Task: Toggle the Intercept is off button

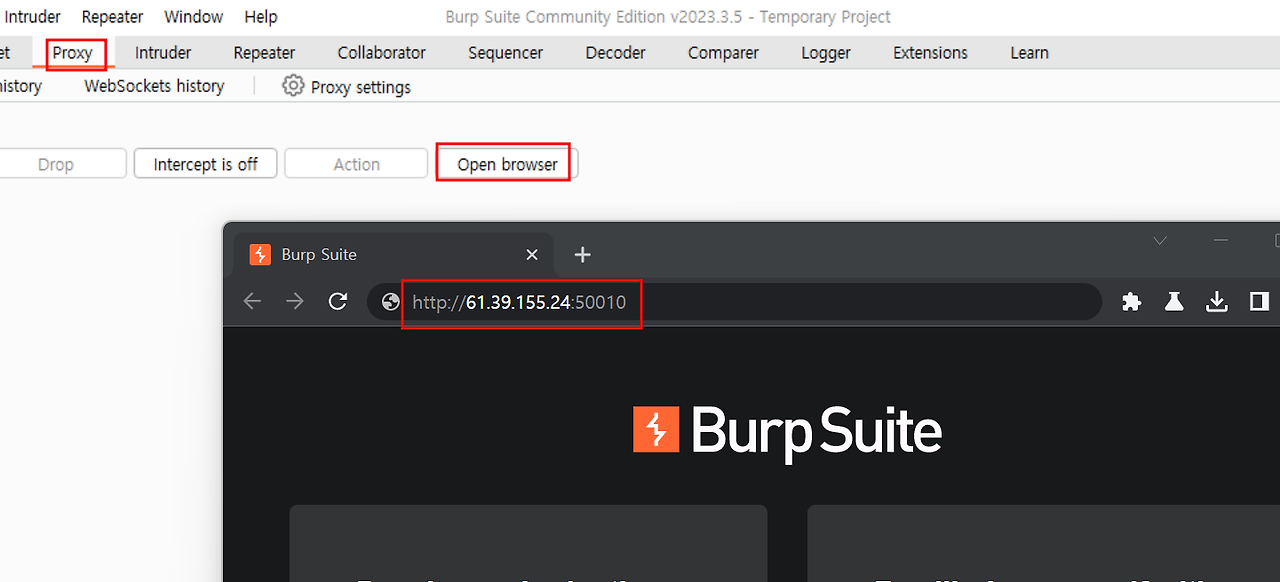Action: point(205,164)
